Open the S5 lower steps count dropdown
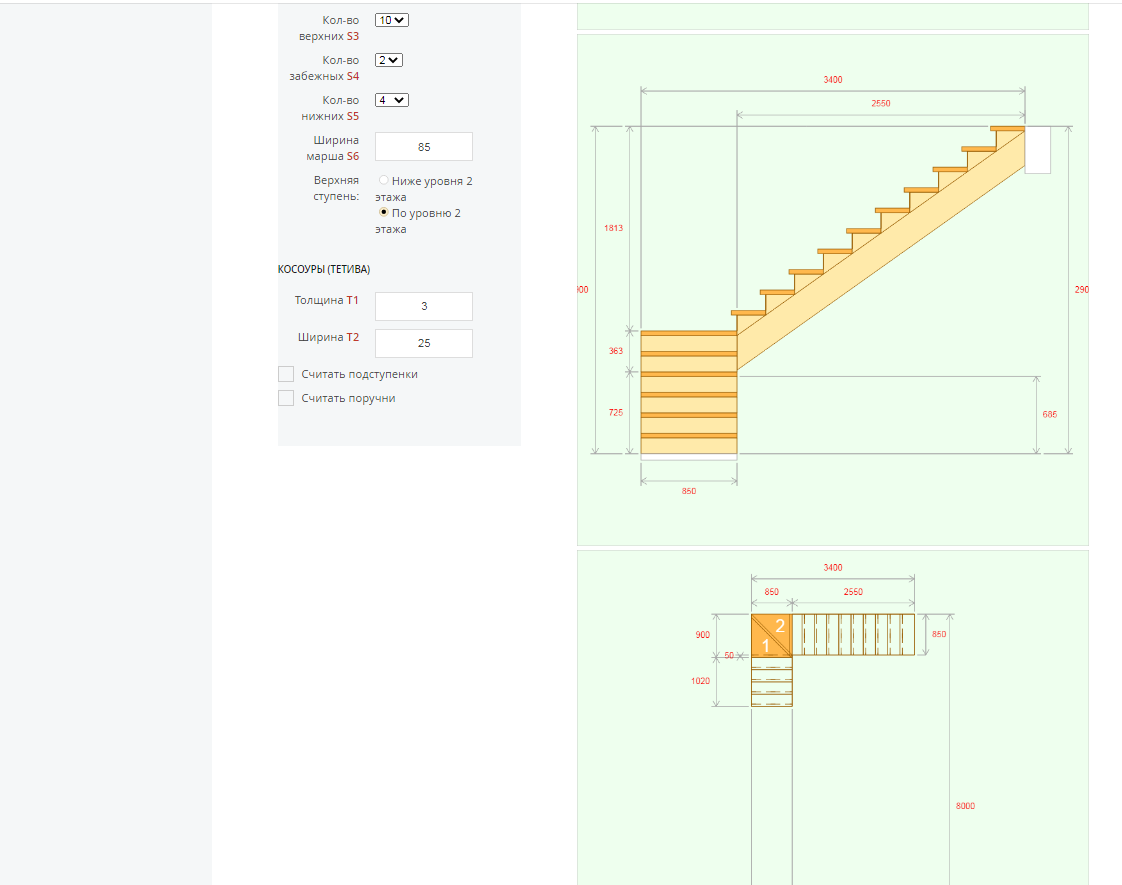The width and height of the screenshot is (1122, 885). point(391,100)
